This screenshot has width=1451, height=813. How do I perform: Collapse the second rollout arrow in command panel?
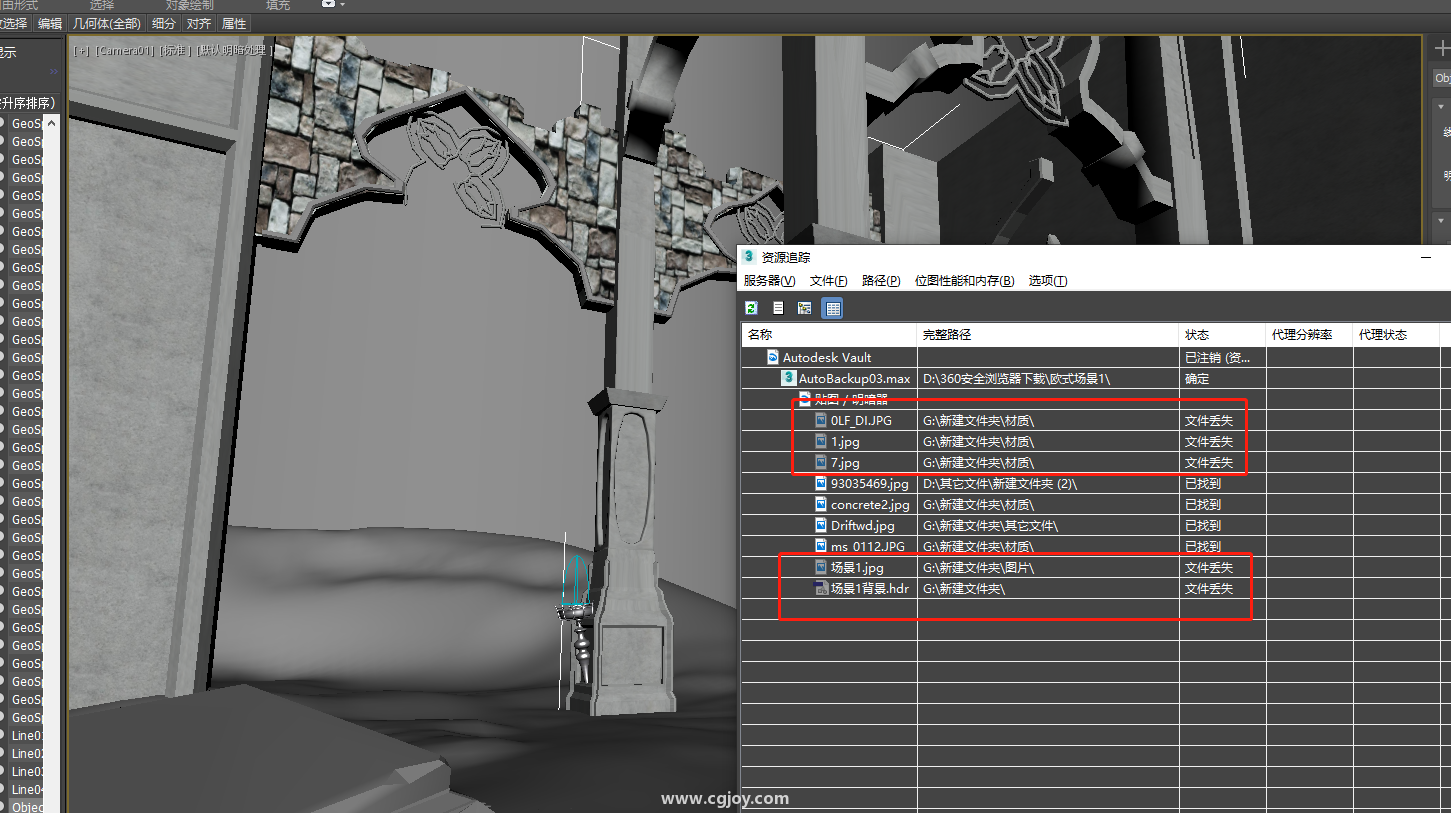1441,220
